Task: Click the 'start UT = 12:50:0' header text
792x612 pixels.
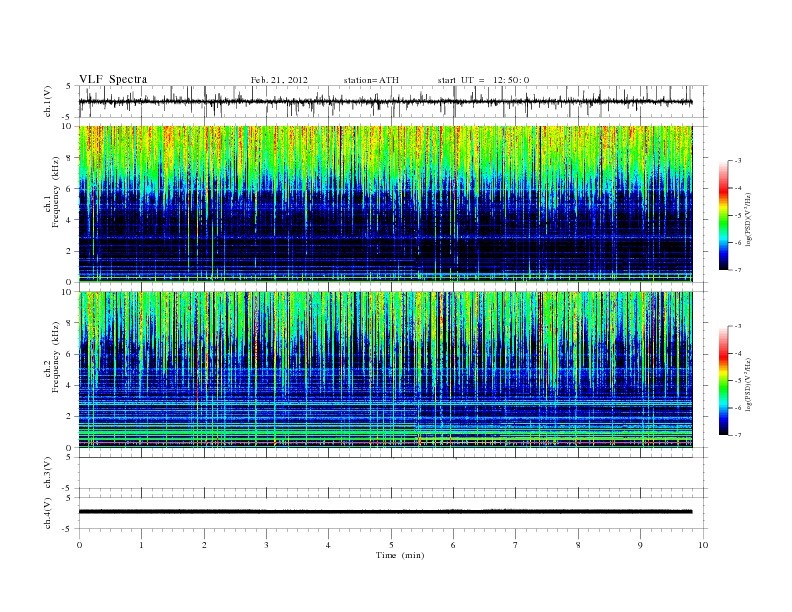Action: [x=483, y=80]
